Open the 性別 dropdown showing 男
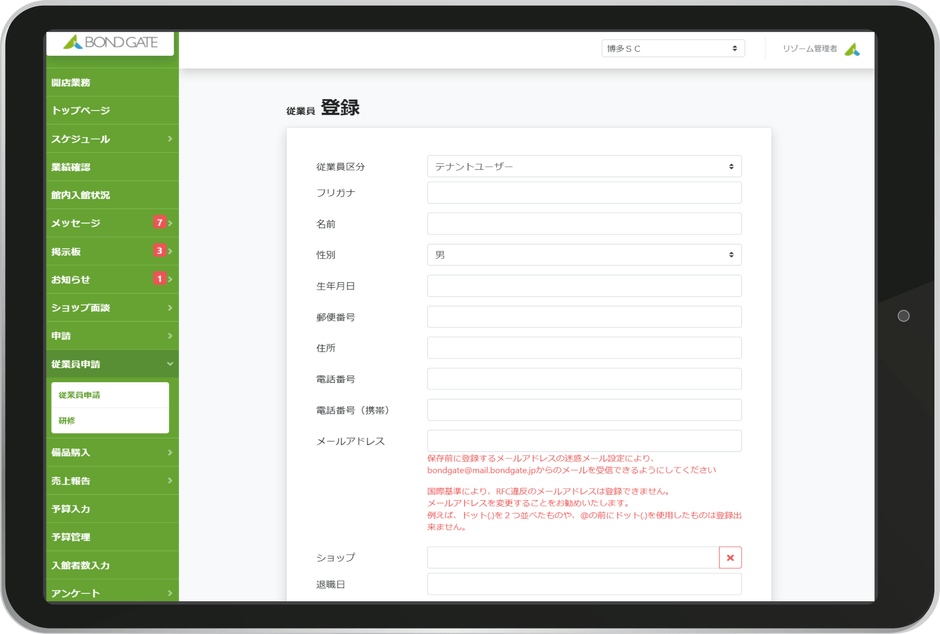 [x=583, y=254]
